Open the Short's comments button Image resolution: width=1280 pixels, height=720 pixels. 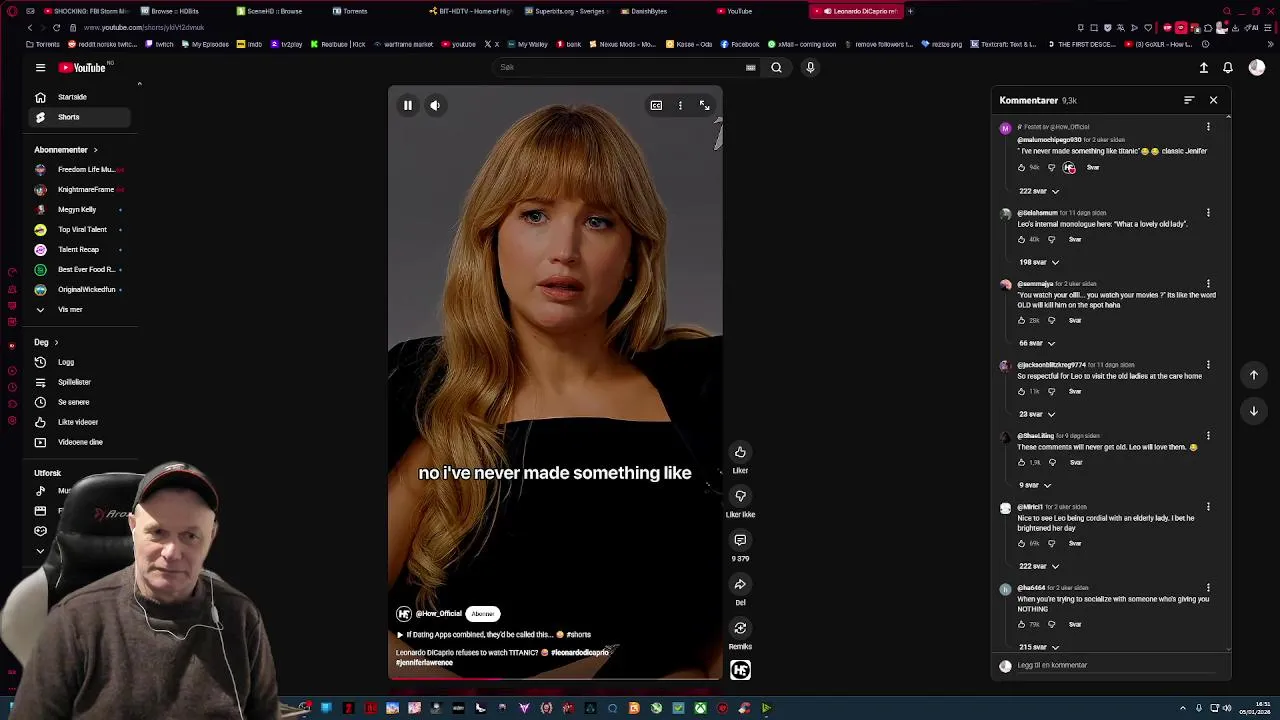pos(740,540)
